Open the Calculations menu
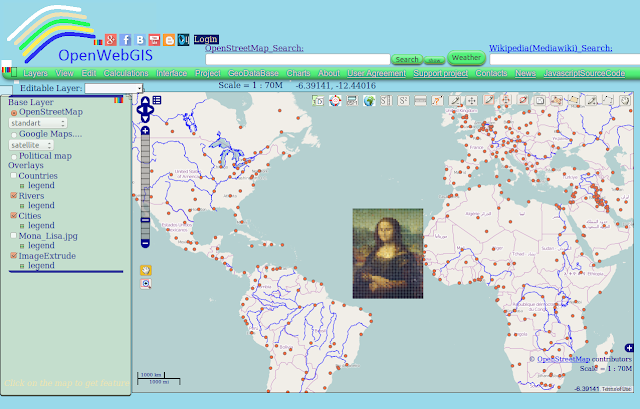 (x=126, y=73)
